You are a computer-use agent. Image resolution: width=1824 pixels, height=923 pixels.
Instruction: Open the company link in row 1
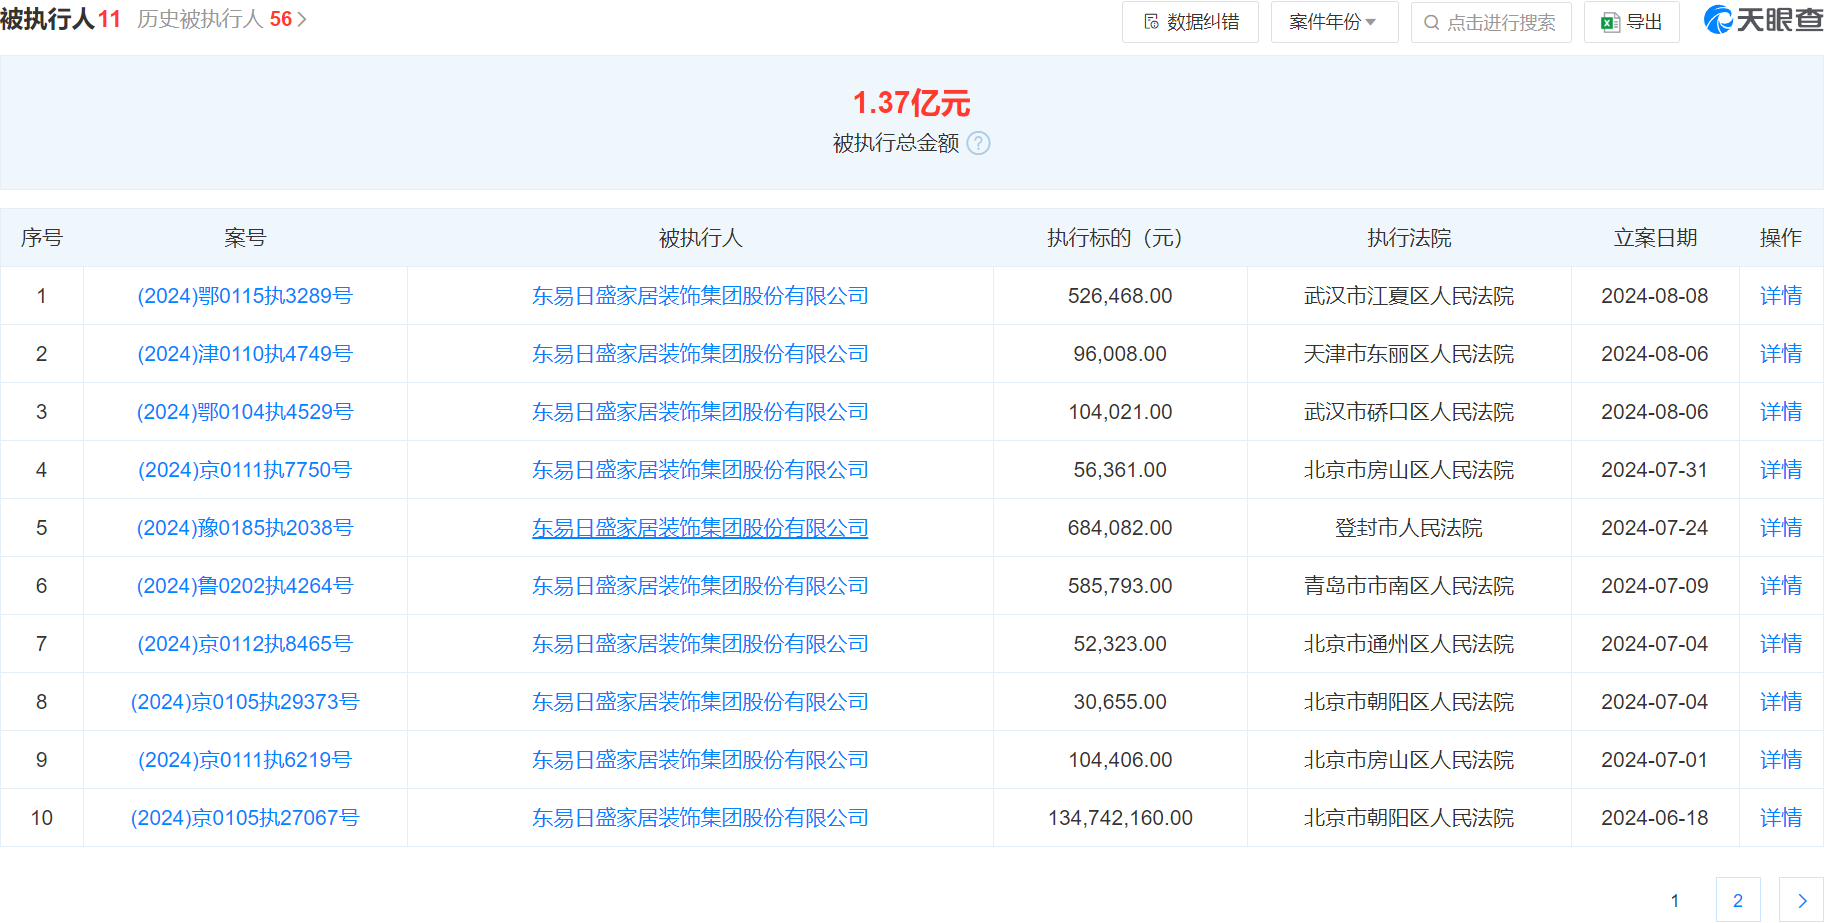pyautogui.click(x=700, y=296)
